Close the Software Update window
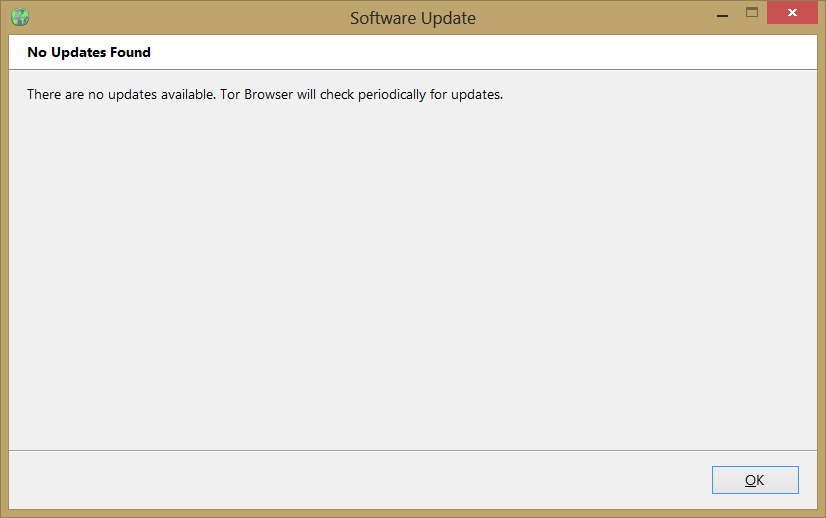The width and height of the screenshot is (826, 518). (x=793, y=13)
